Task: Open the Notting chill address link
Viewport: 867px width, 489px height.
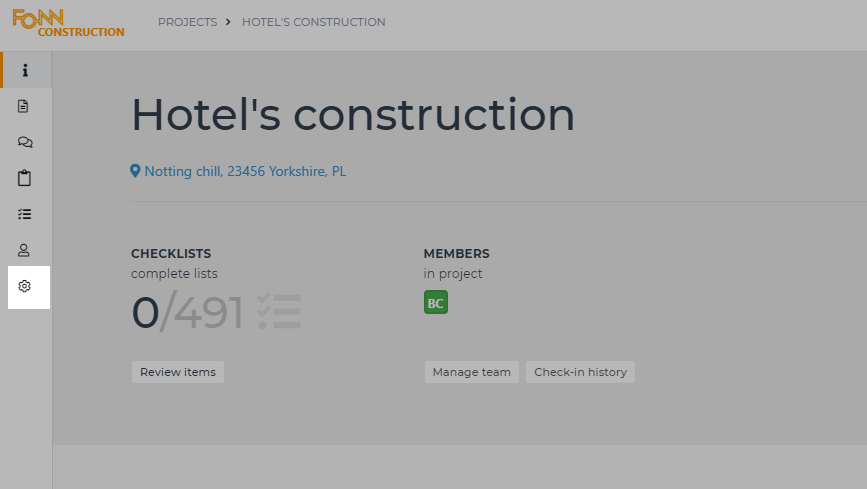Action: [245, 171]
